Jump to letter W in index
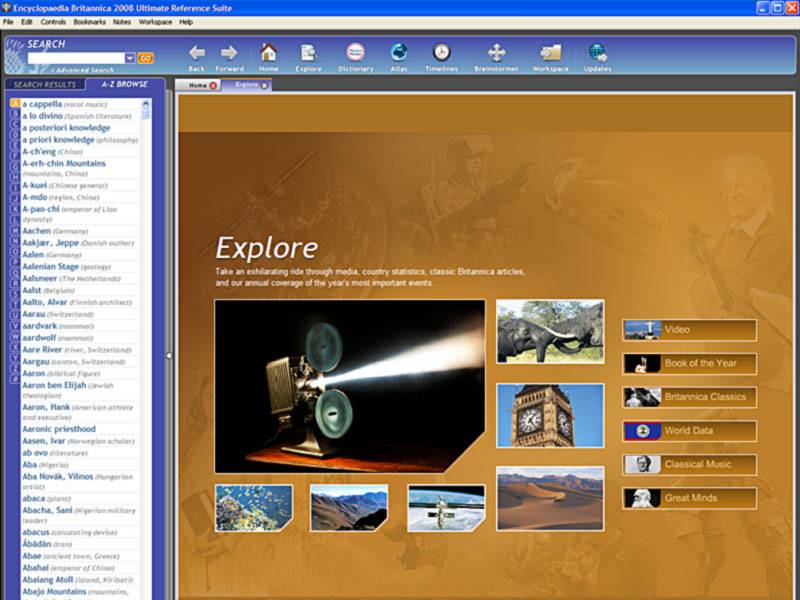The width and height of the screenshot is (800, 600). pyautogui.click(x=15, y=337)
